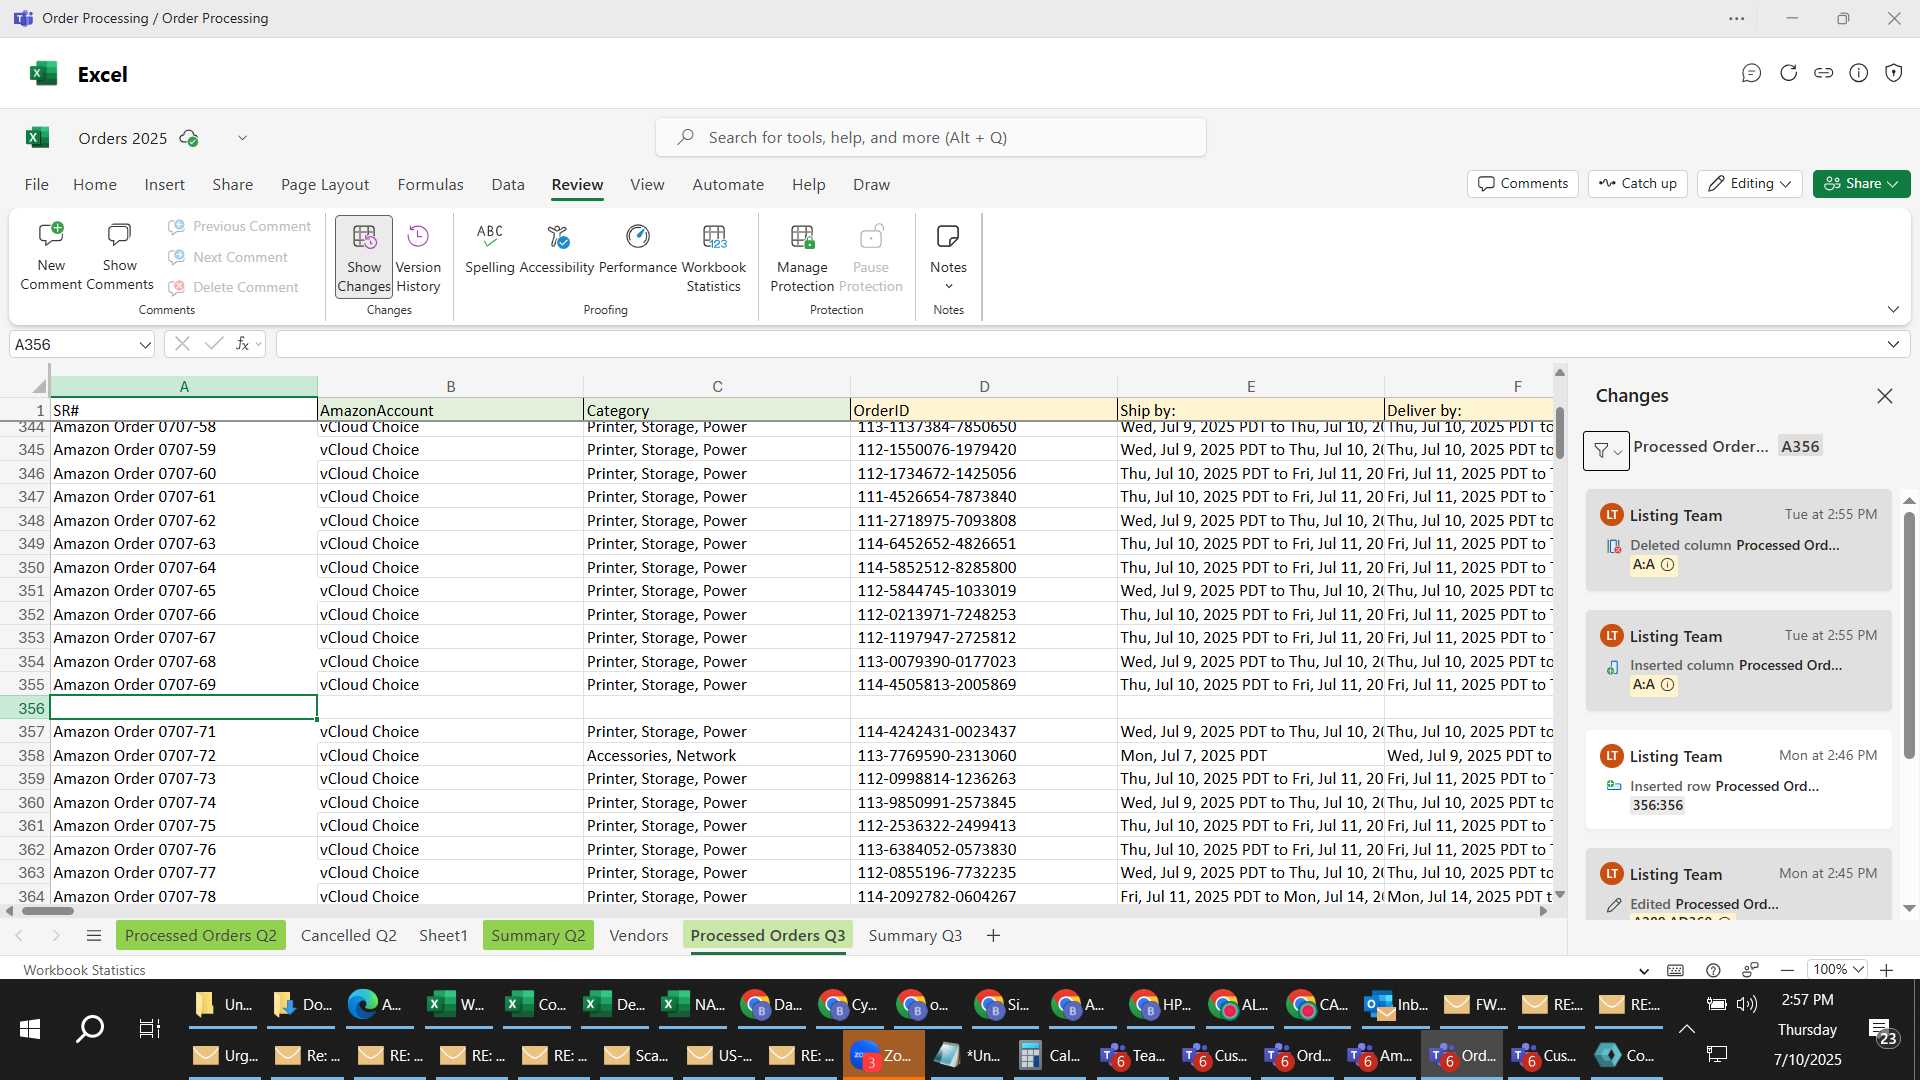Copy link icon in Teams header

1823,73
